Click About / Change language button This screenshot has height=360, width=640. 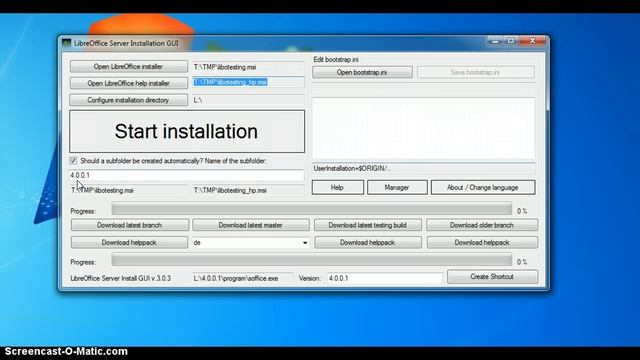483,187
